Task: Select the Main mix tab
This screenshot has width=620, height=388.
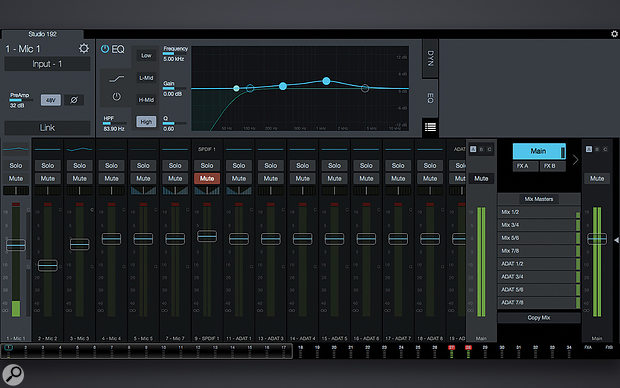Action: pyautogui.click(x=539, y=151)
